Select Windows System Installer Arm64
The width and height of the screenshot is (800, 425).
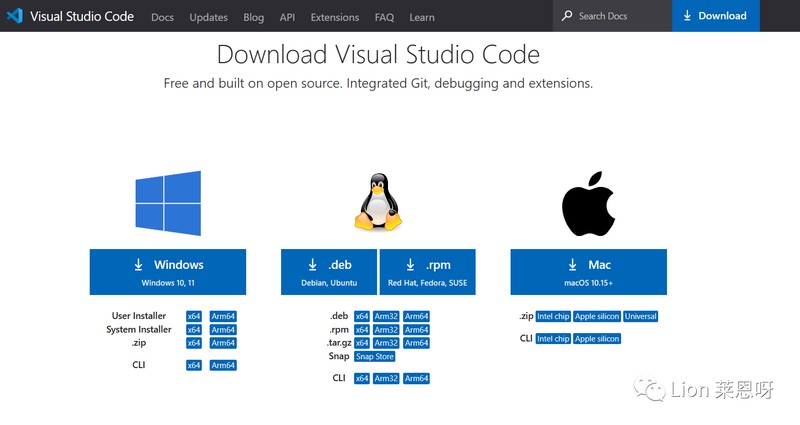tap(223, 330)
